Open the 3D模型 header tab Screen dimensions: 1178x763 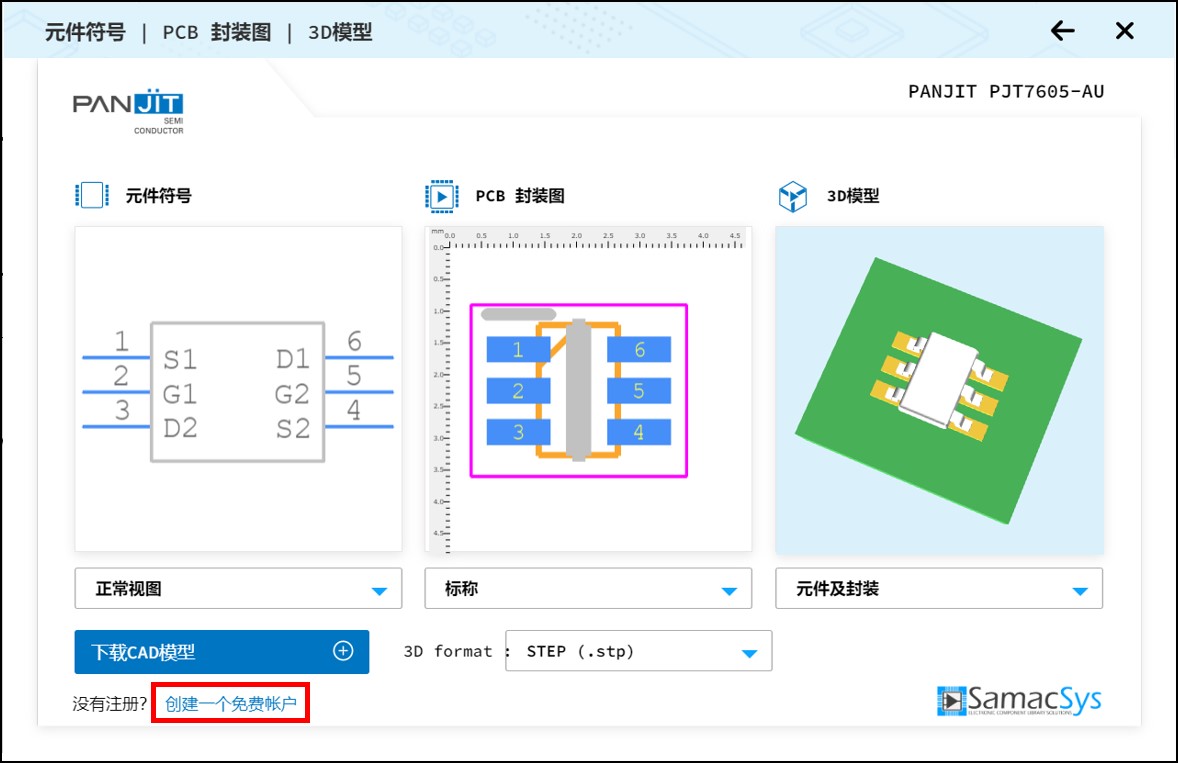click(340, 32)
